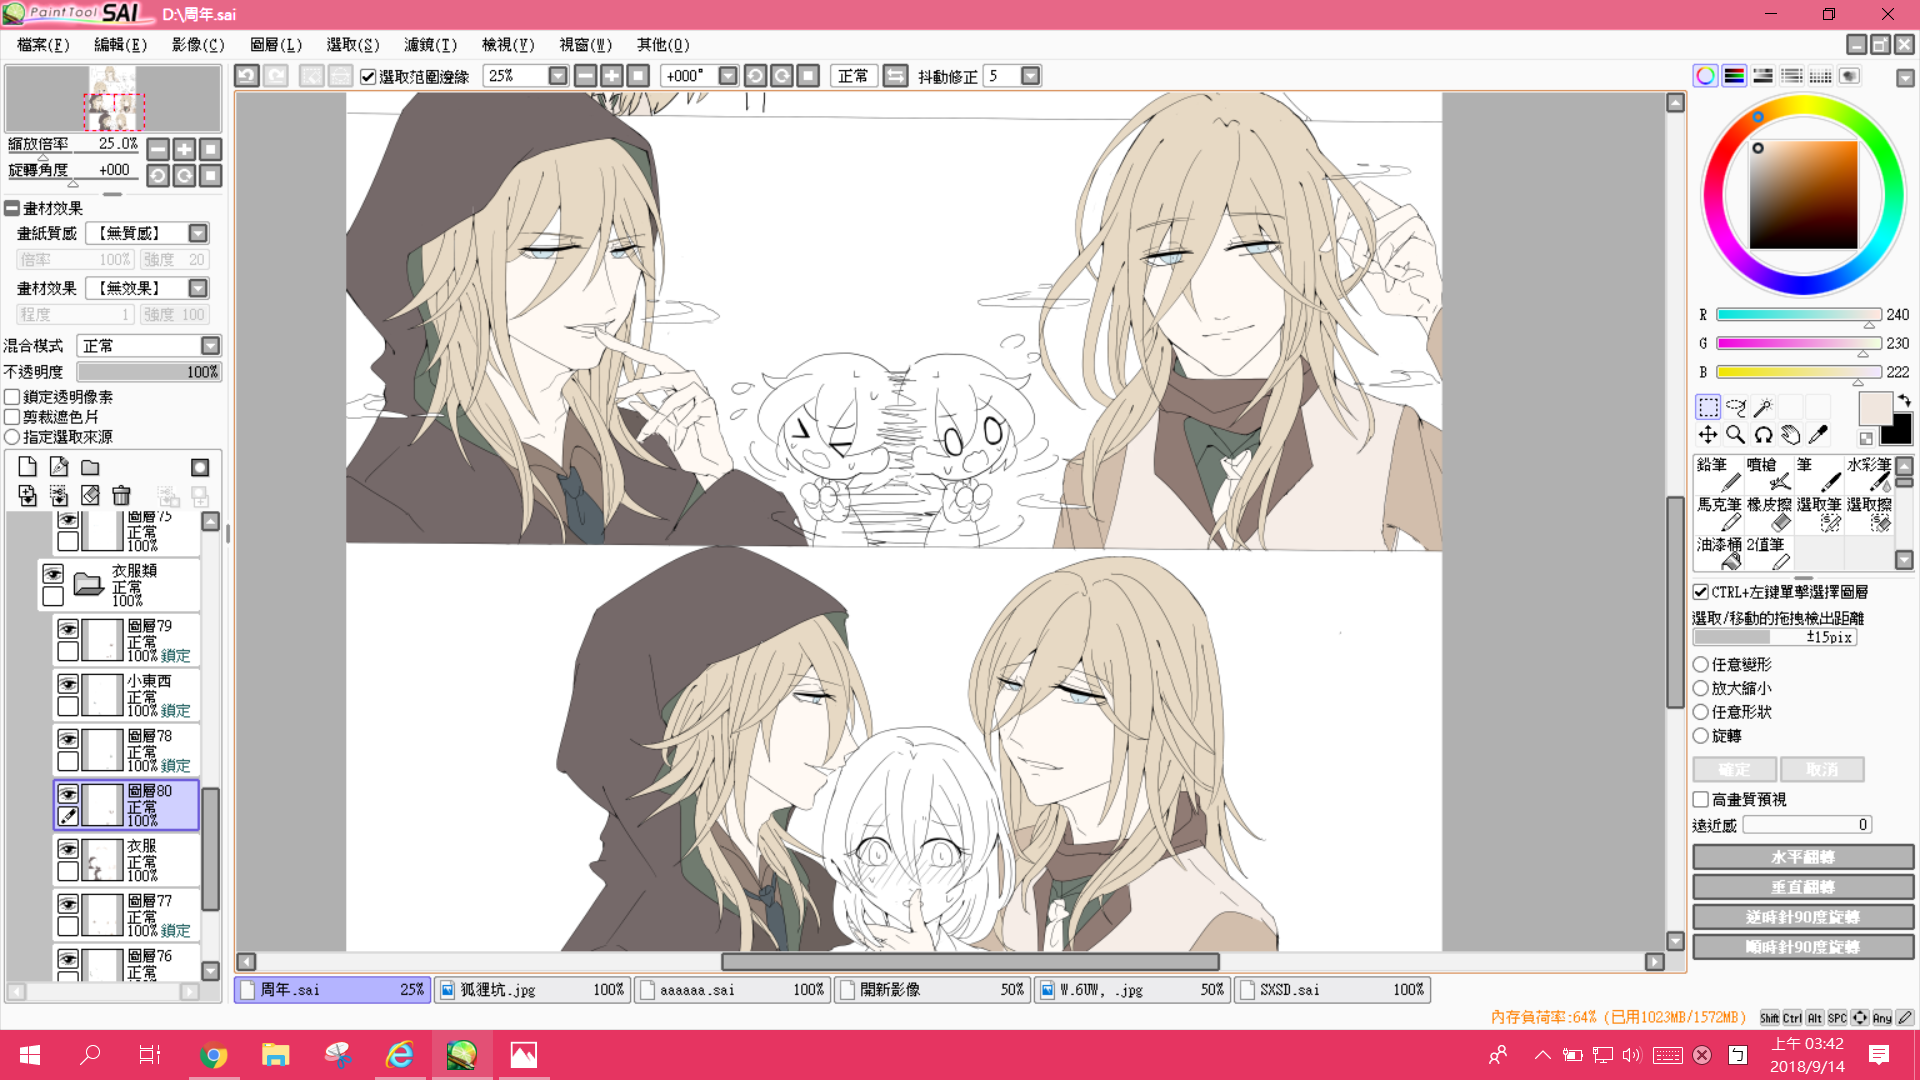Select the hand pan tool
The image size is (1920, 1080).
(1790, 435)
